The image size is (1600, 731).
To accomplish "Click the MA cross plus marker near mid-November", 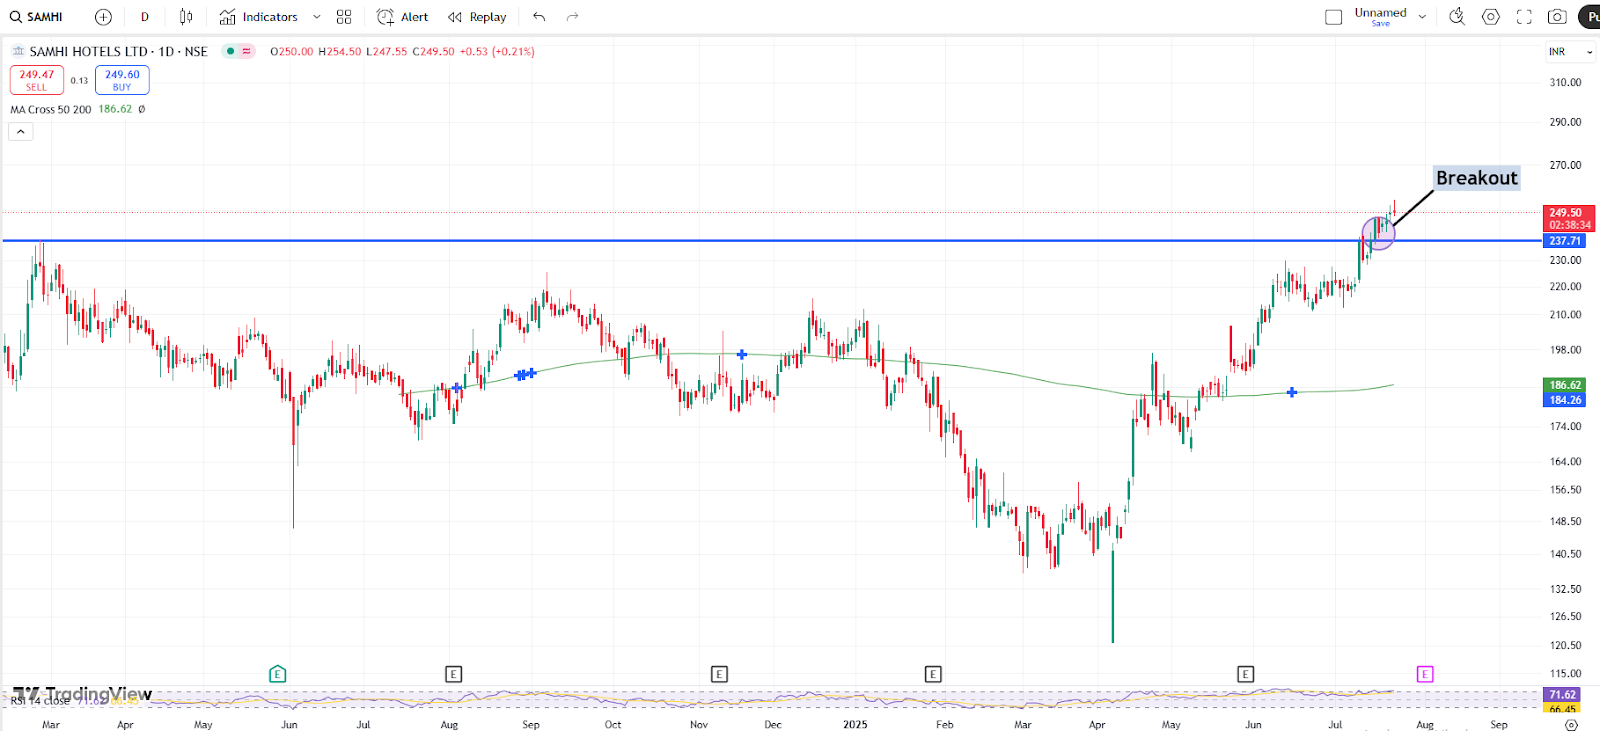I will (x=742, y=354).
